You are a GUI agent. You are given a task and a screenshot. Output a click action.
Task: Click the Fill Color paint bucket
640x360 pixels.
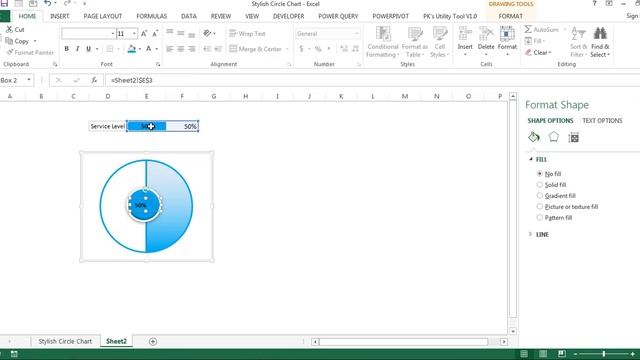(x=131, y=49)
